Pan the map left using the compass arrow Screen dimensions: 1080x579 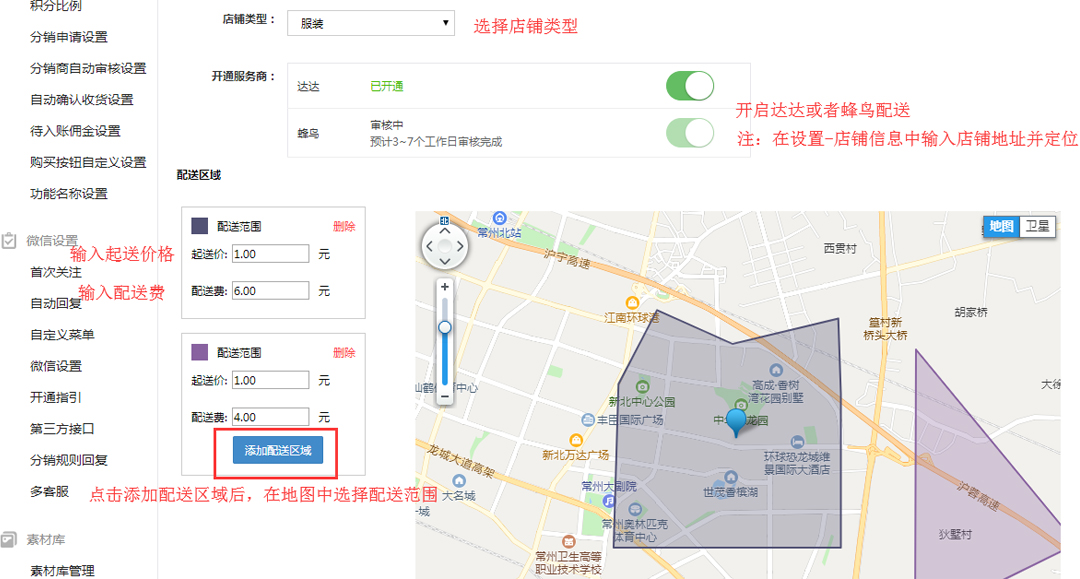[430, 245]
